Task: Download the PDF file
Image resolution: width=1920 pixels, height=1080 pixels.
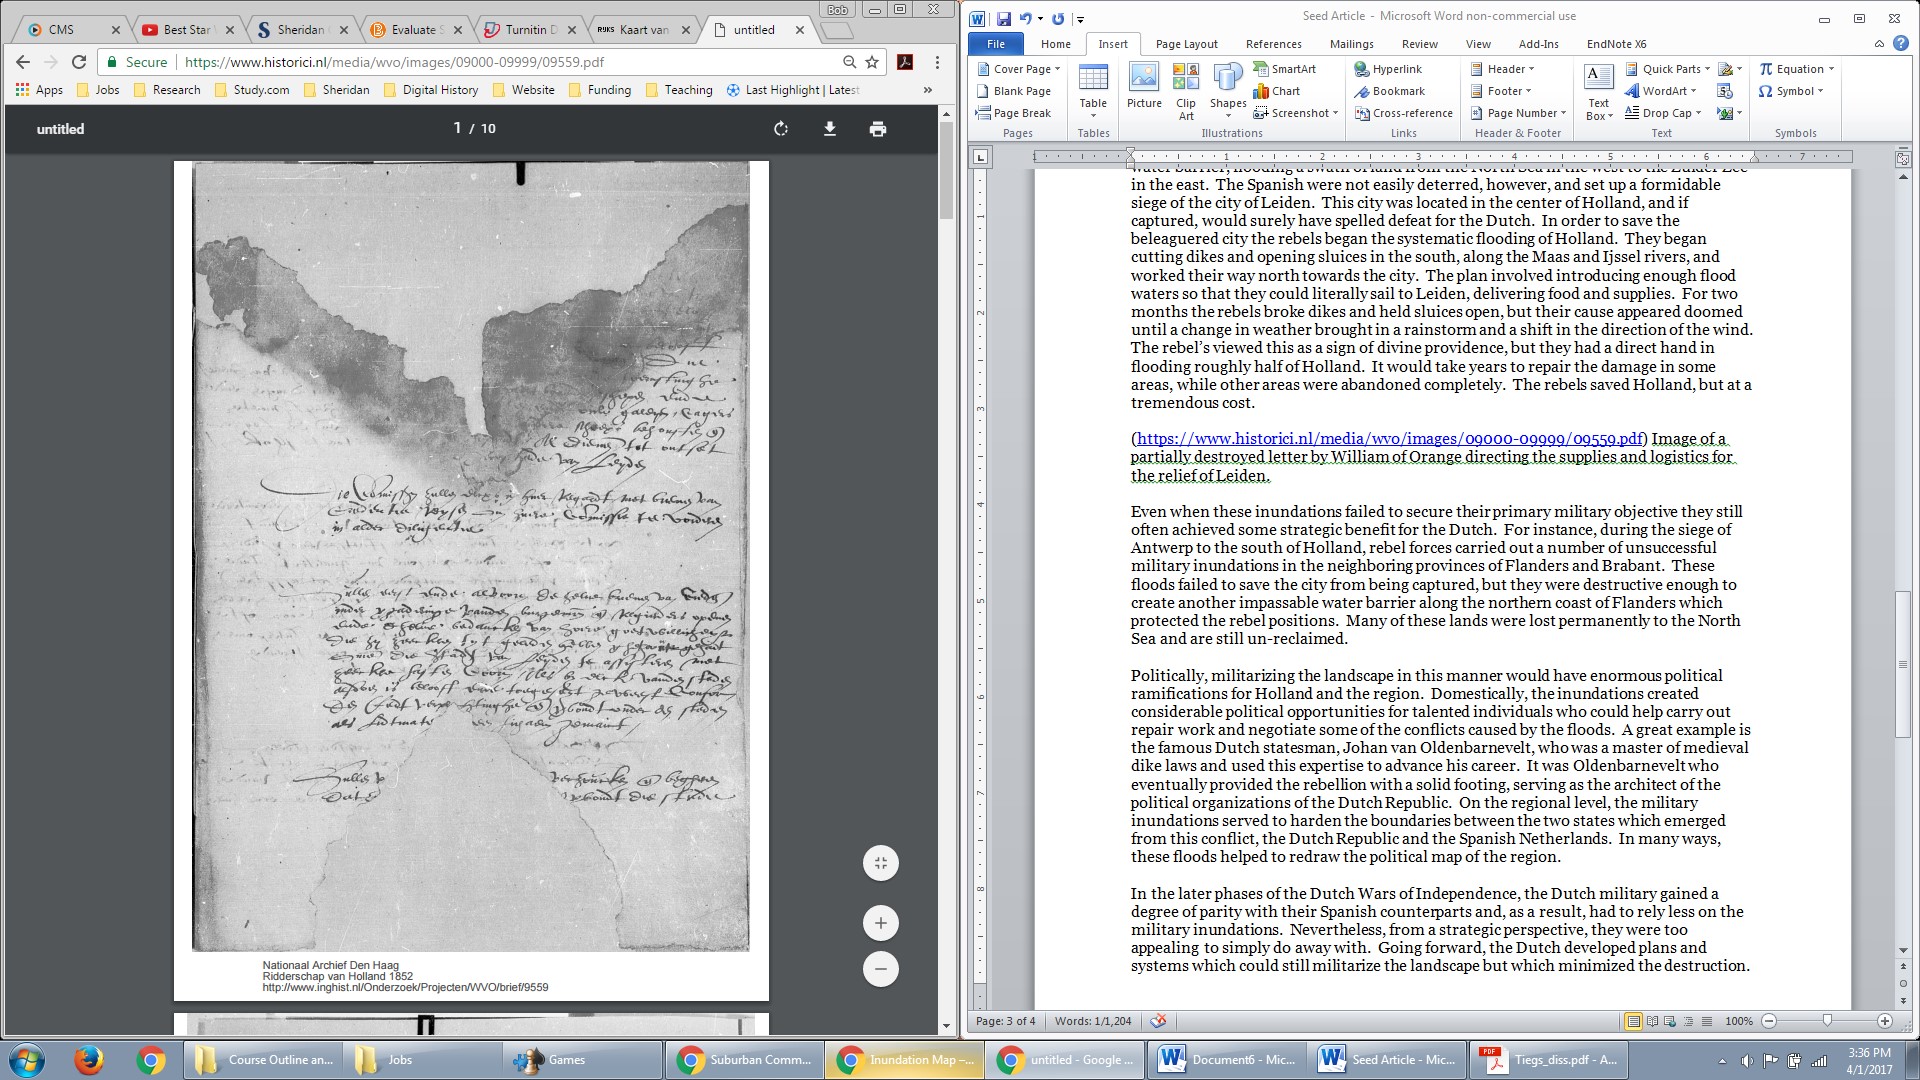Action: click(x=829, y=129)
